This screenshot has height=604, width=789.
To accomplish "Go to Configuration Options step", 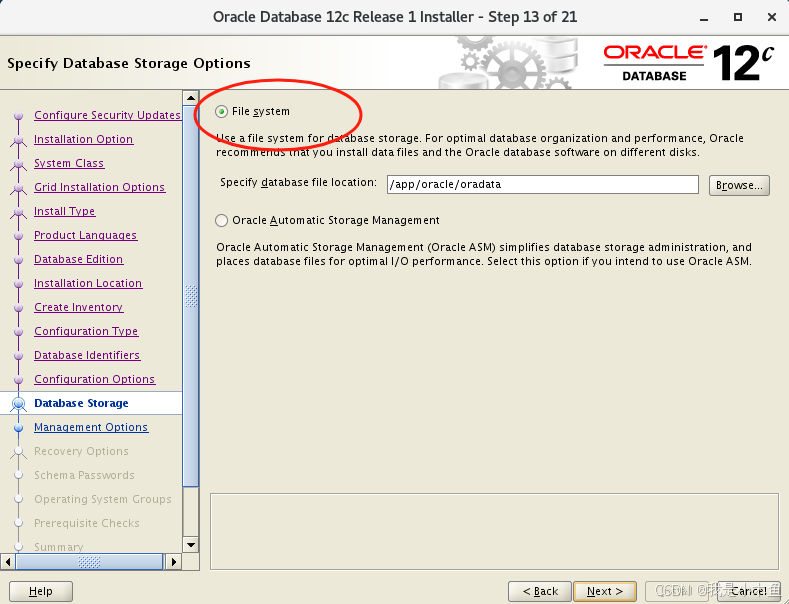I will pos(95,380).
